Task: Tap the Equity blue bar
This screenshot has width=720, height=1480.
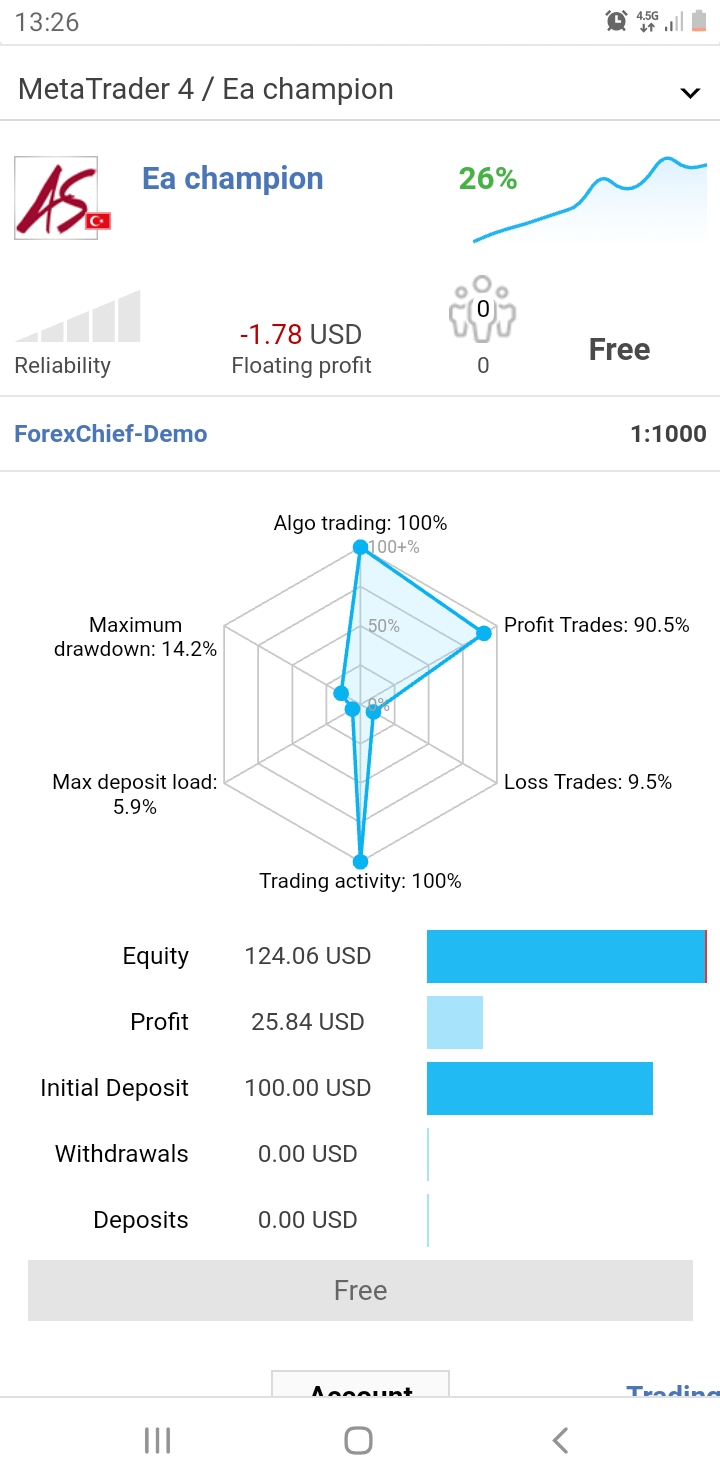Action: (566, 956)
